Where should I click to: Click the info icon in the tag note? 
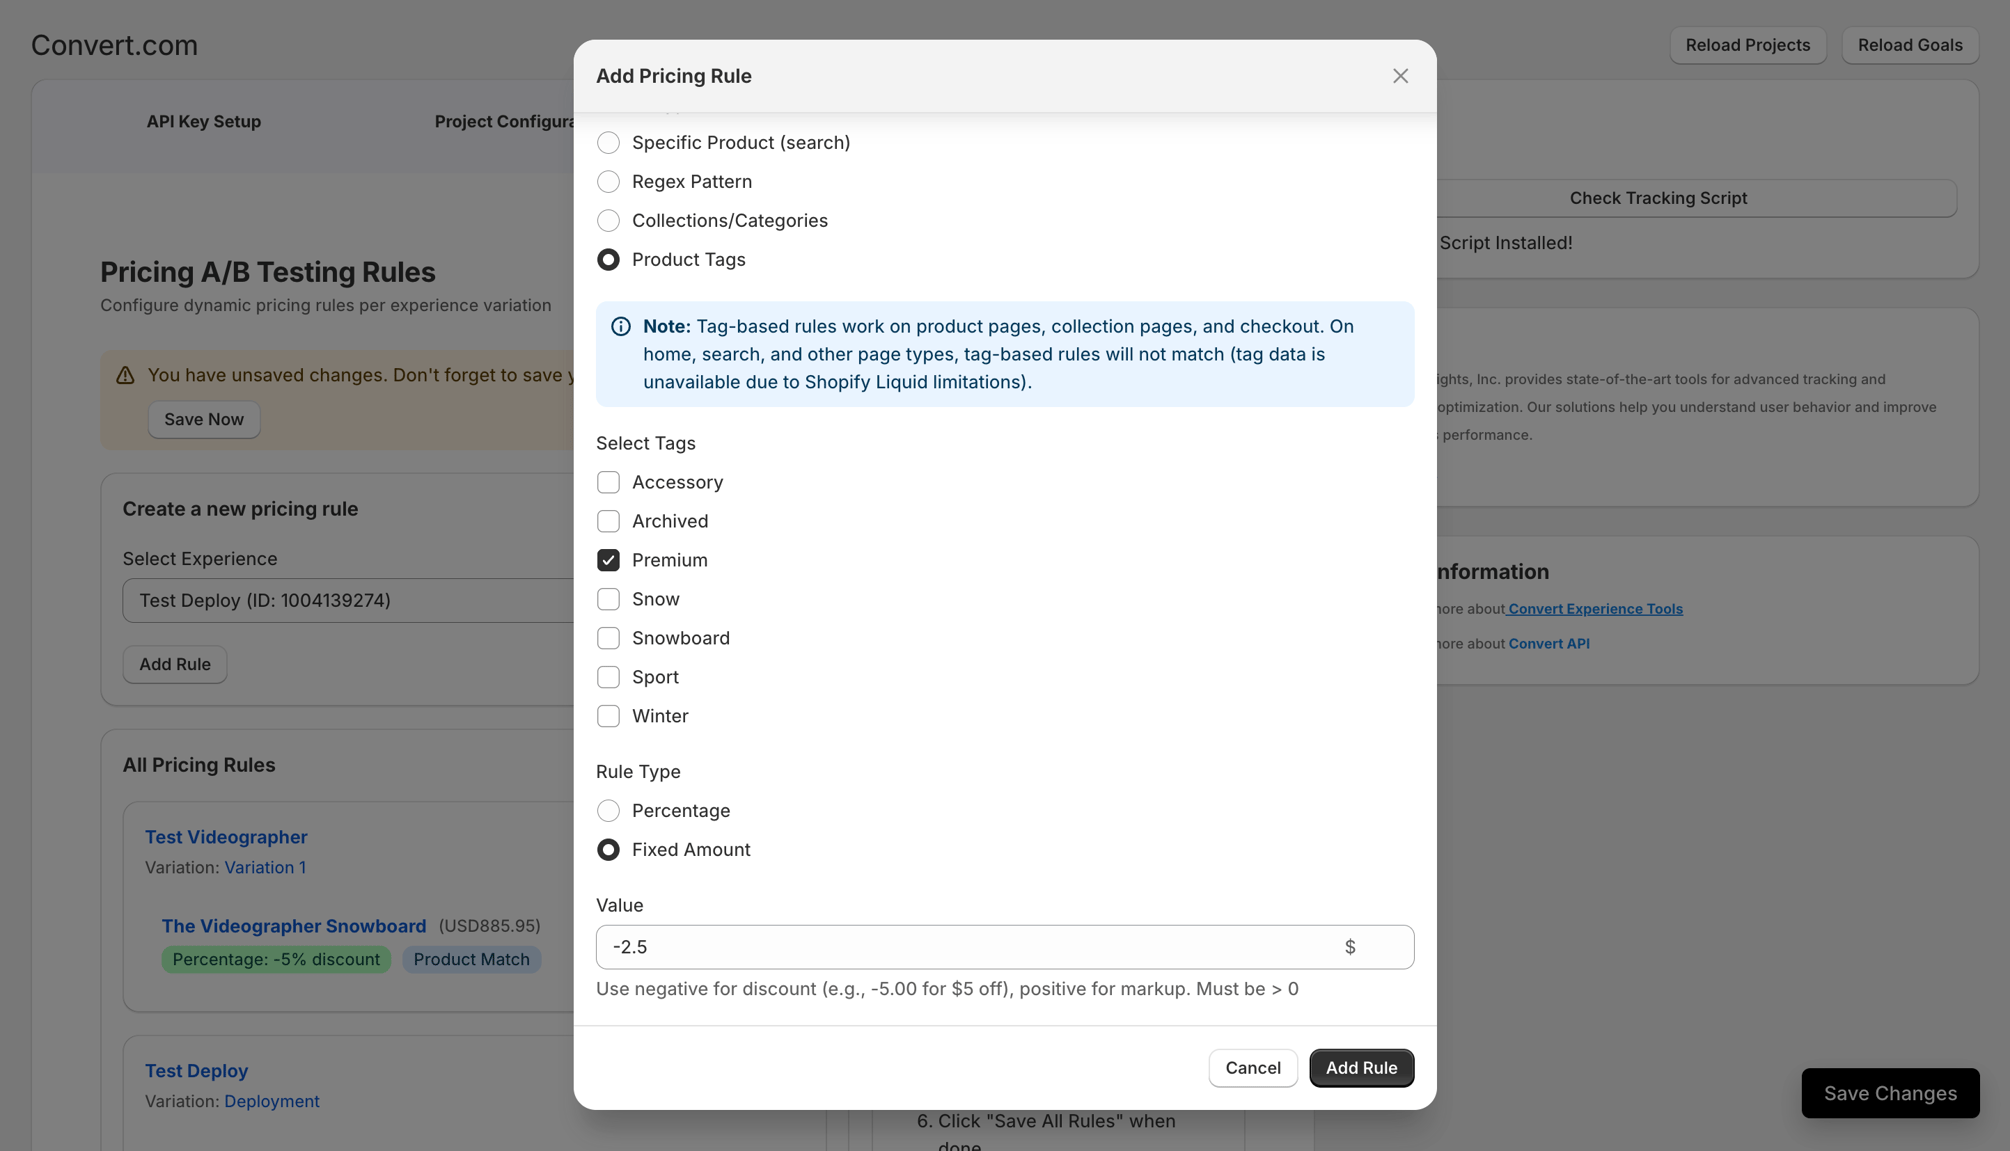(621, 327)
